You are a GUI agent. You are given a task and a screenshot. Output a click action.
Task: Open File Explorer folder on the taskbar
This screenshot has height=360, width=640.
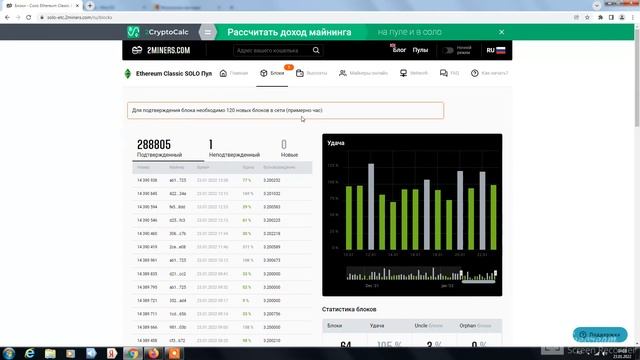(50, 353)
